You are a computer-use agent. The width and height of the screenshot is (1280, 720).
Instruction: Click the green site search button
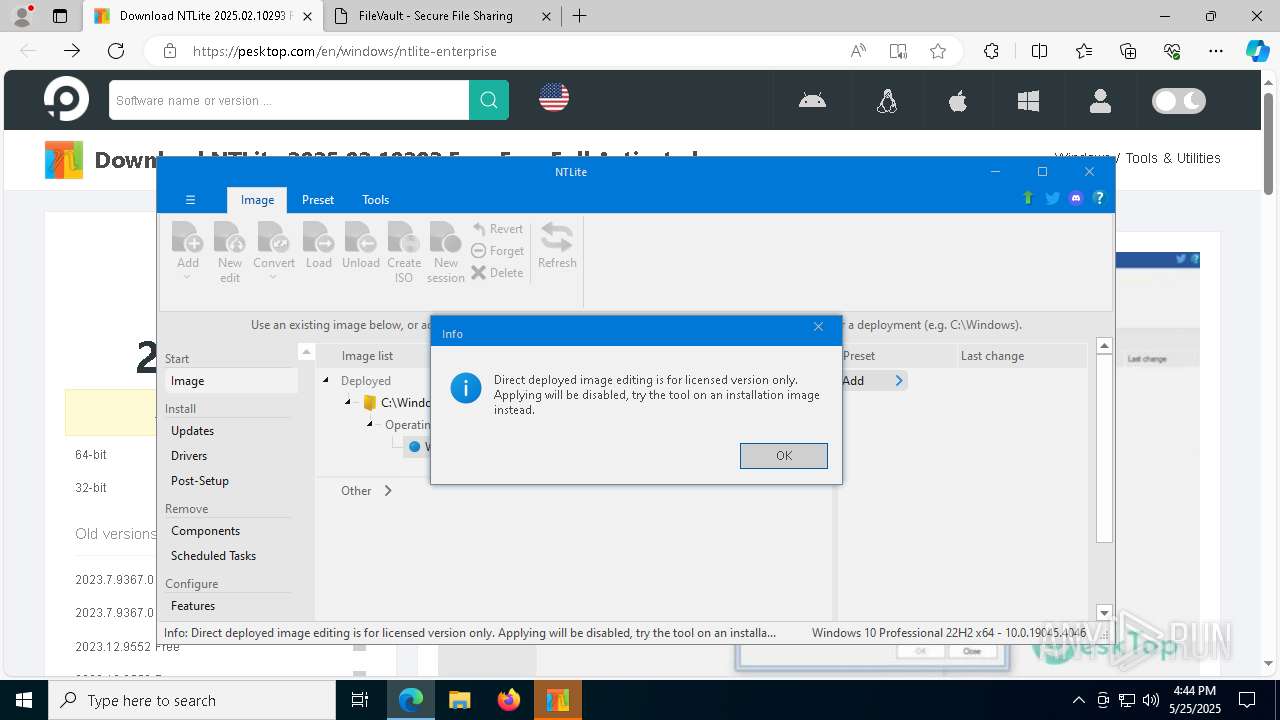click(x=489, y=100)
